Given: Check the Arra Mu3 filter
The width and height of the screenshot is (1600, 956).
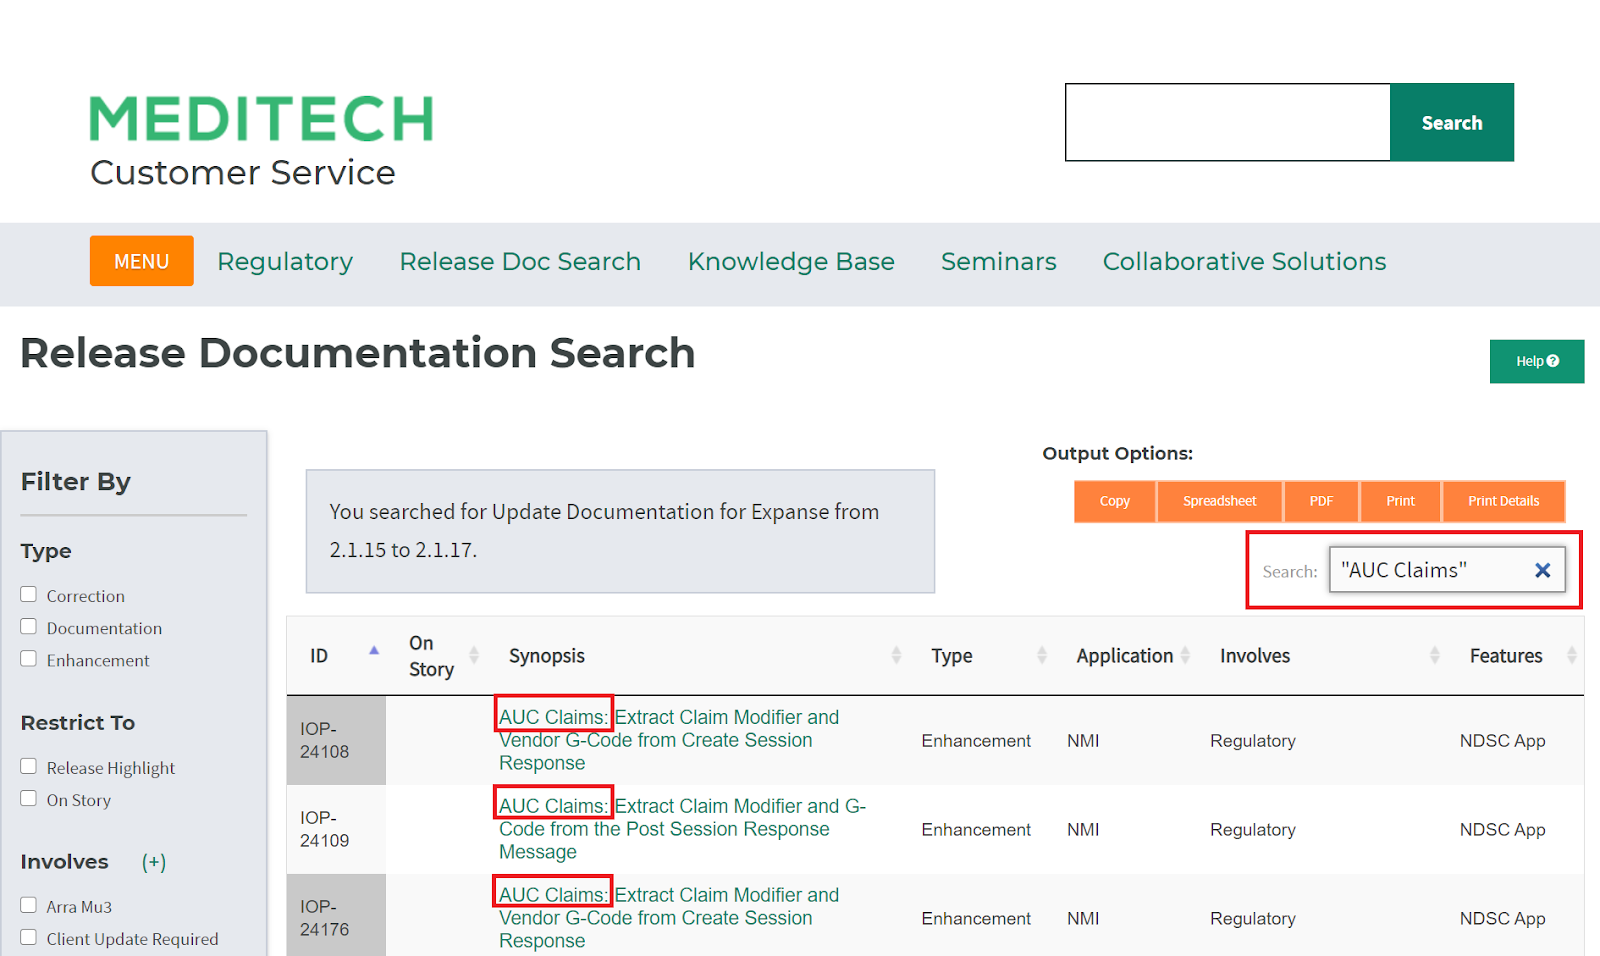Looking at the screenshot, I should point(28,905).
